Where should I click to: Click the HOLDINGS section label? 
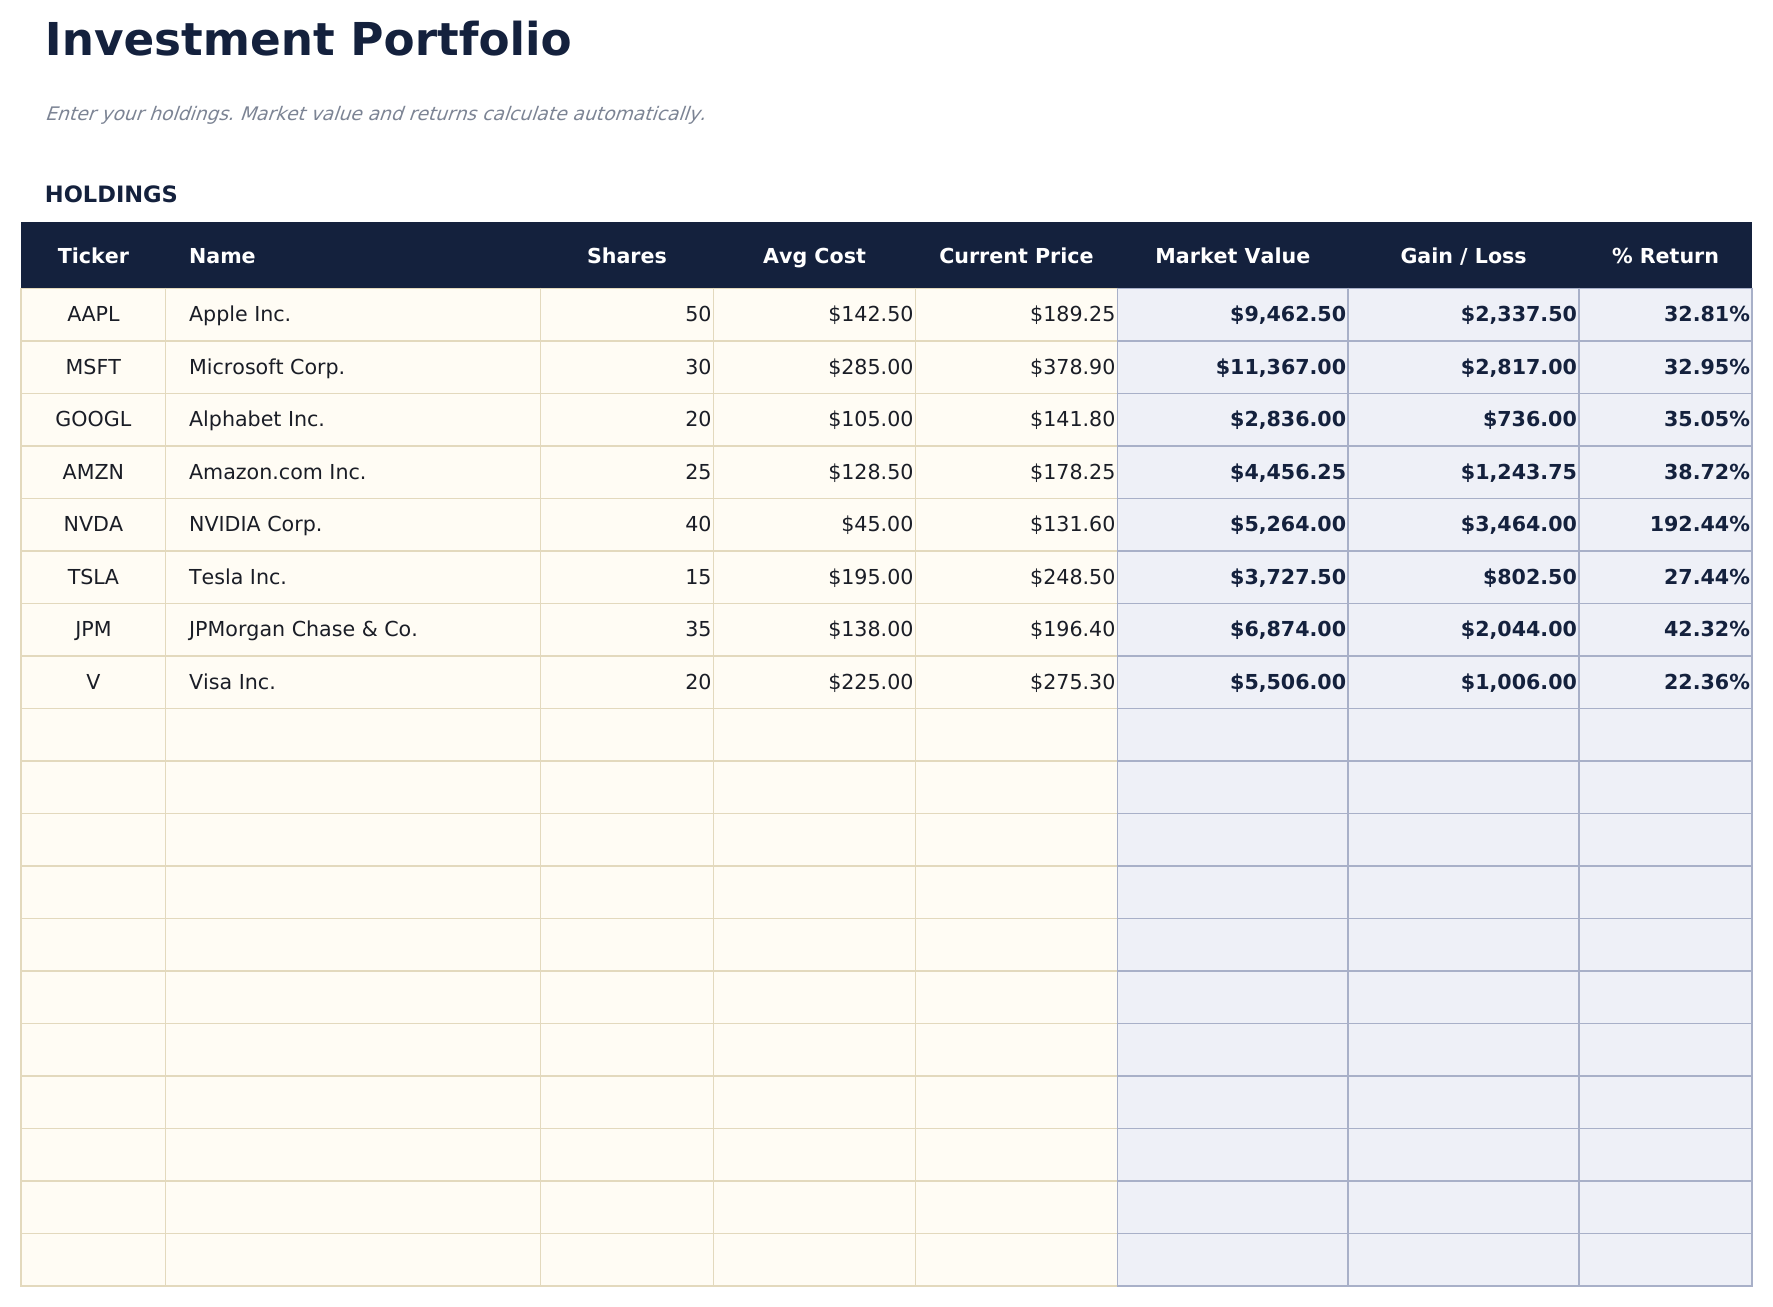coord(111,193)
